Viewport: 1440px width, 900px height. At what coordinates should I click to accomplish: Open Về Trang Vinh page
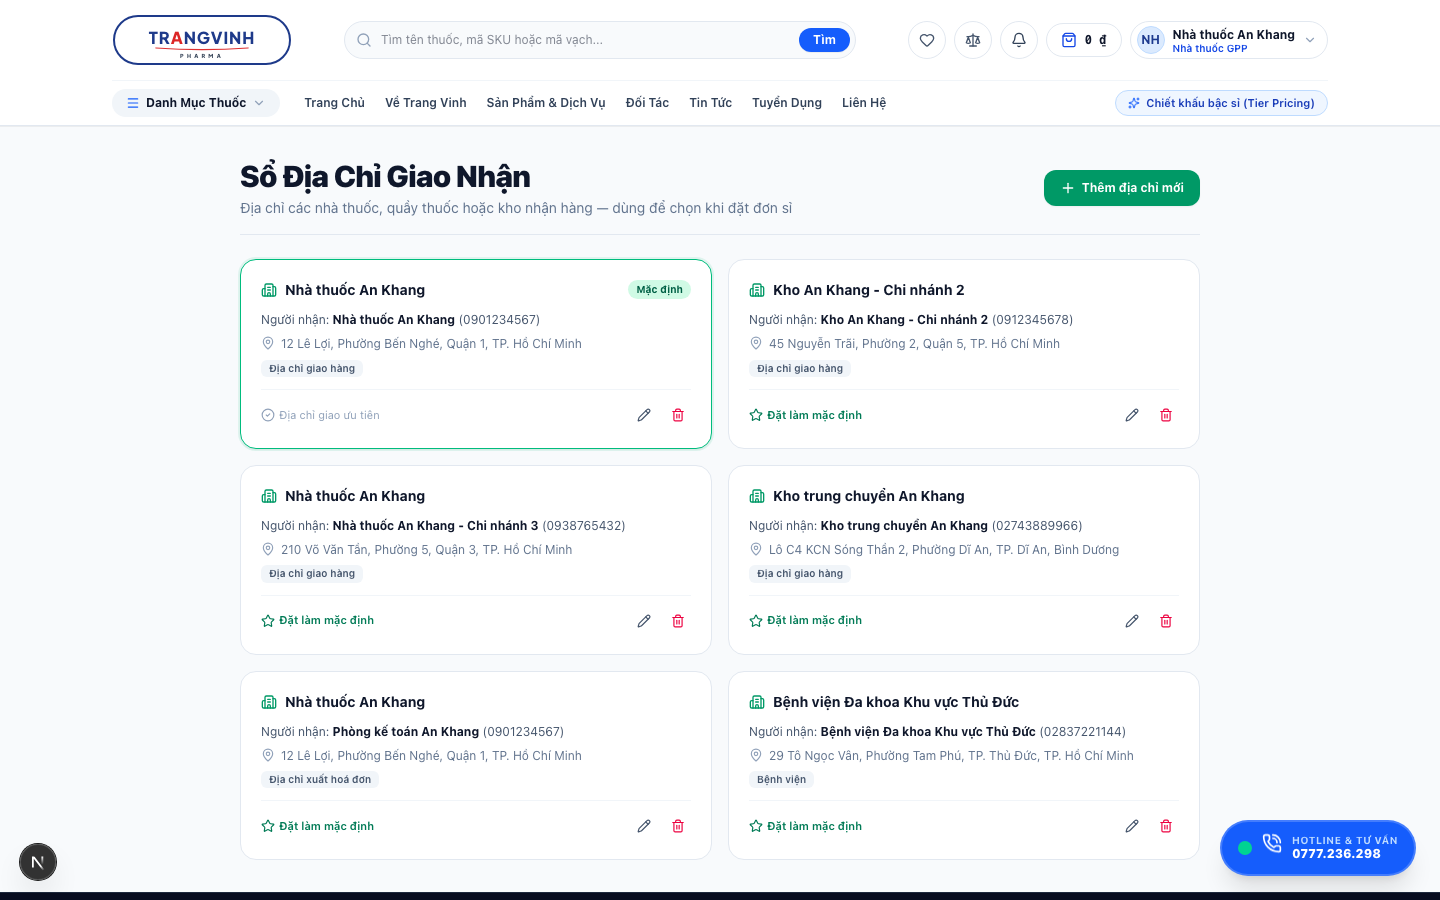click(x=426, y=103)
